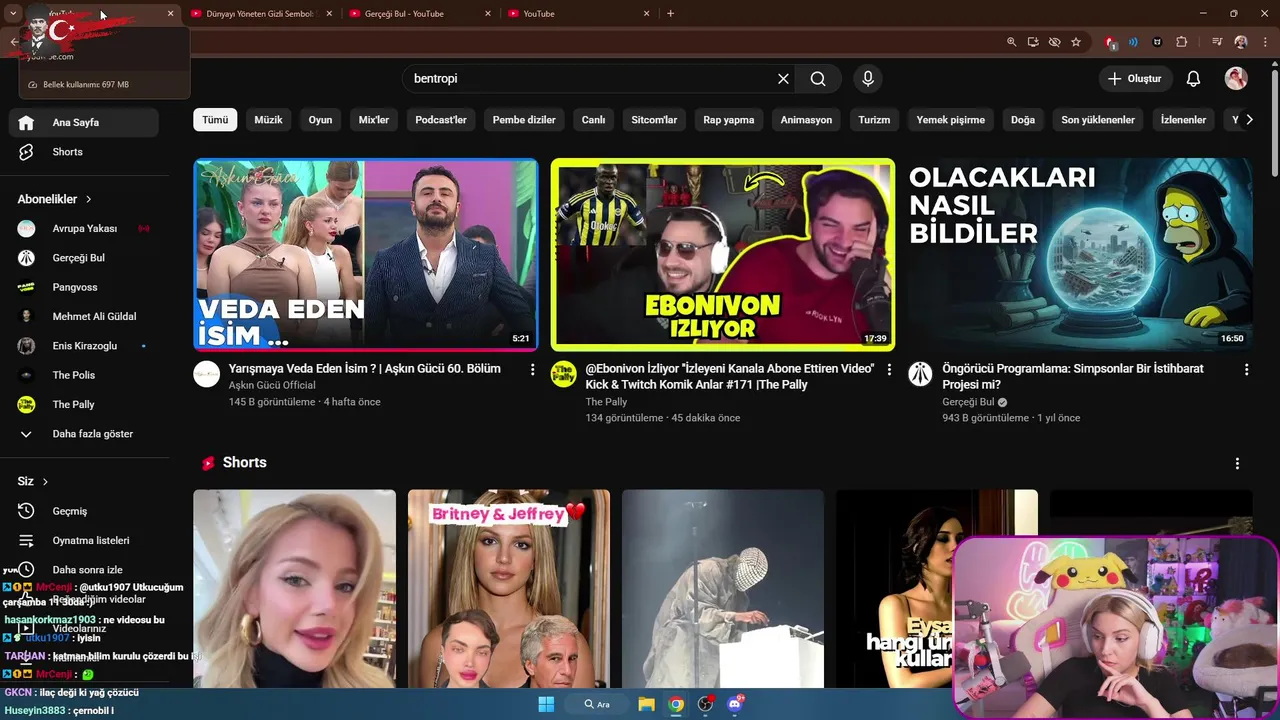The image size is (1280, 720).
Task: Open the Windows Start menu
Action: 546,704
